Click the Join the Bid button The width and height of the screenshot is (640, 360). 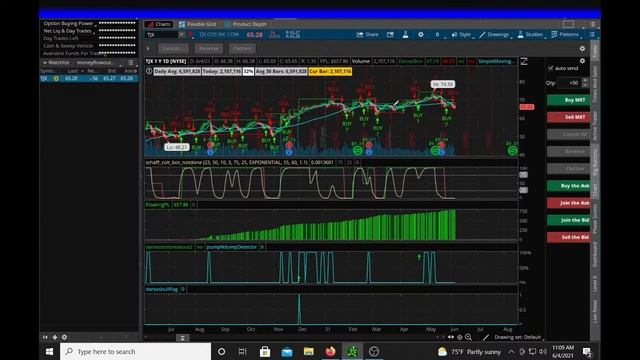pyautogui.click(x=568, y=220)
